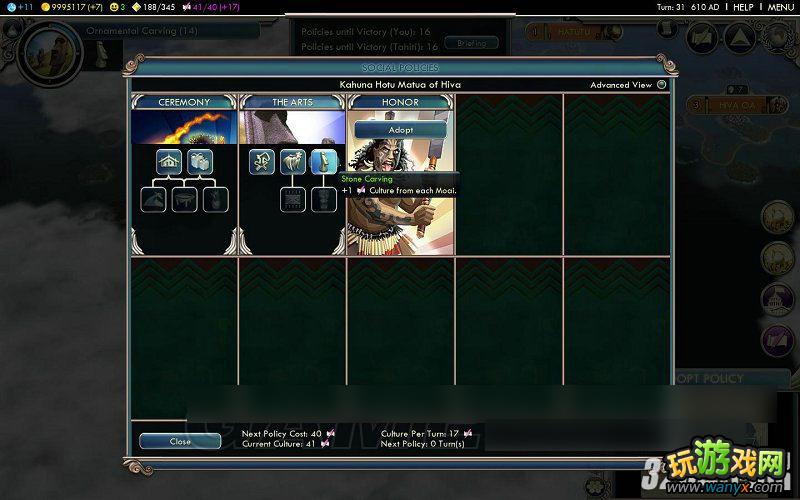Select the Stone Carving moai policy icon
The width and height of the screenshot is (800, 500).
pyautogui.click(x=324, y=162)
